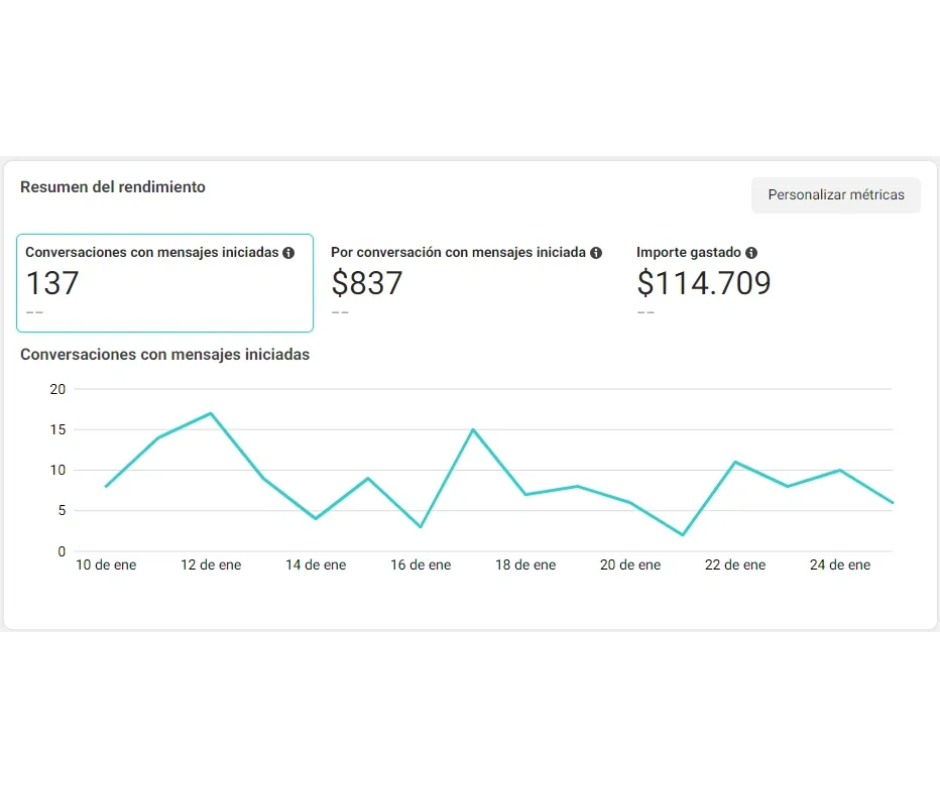Click the info icon beside "Importe gastado"

pos(751,253)
